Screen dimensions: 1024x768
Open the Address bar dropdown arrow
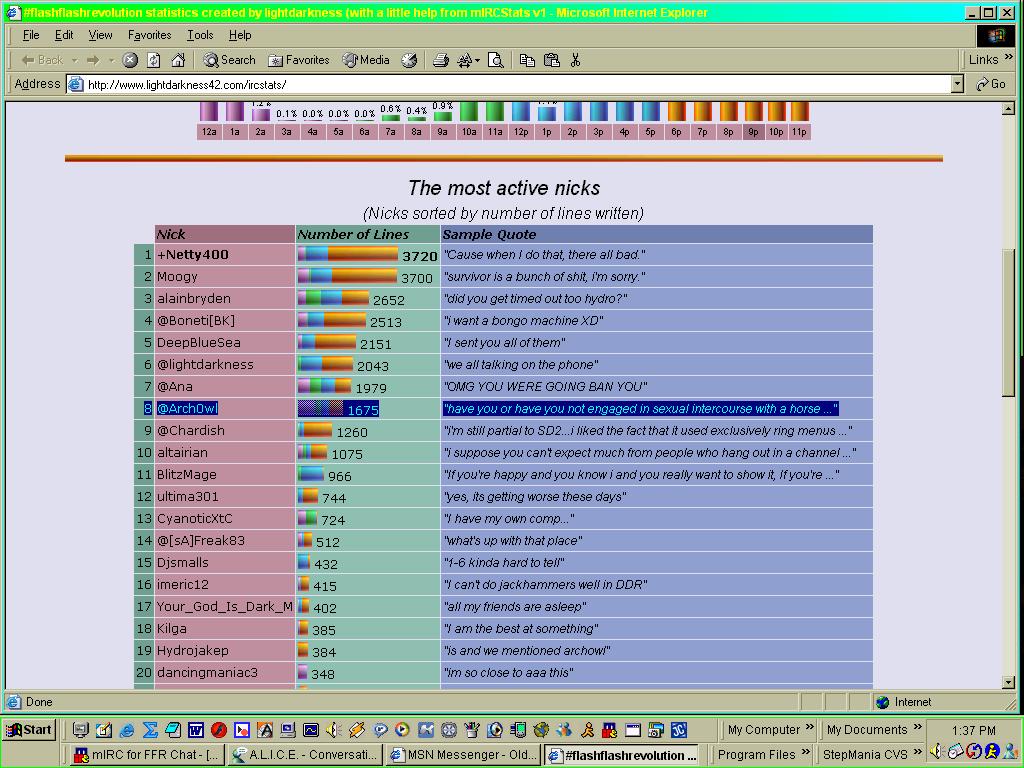coord(957,84)
